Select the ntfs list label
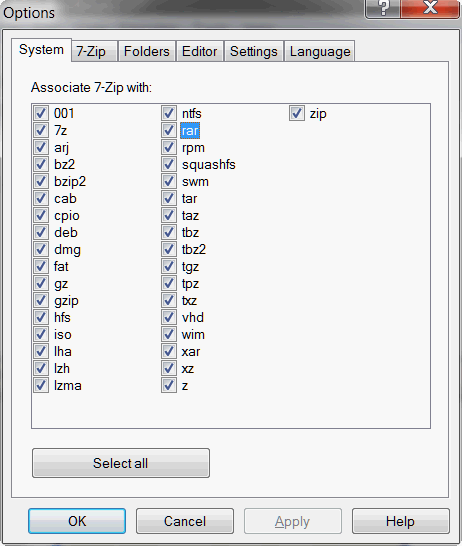Viewport: 462px width, 546px height. point(191,113)
